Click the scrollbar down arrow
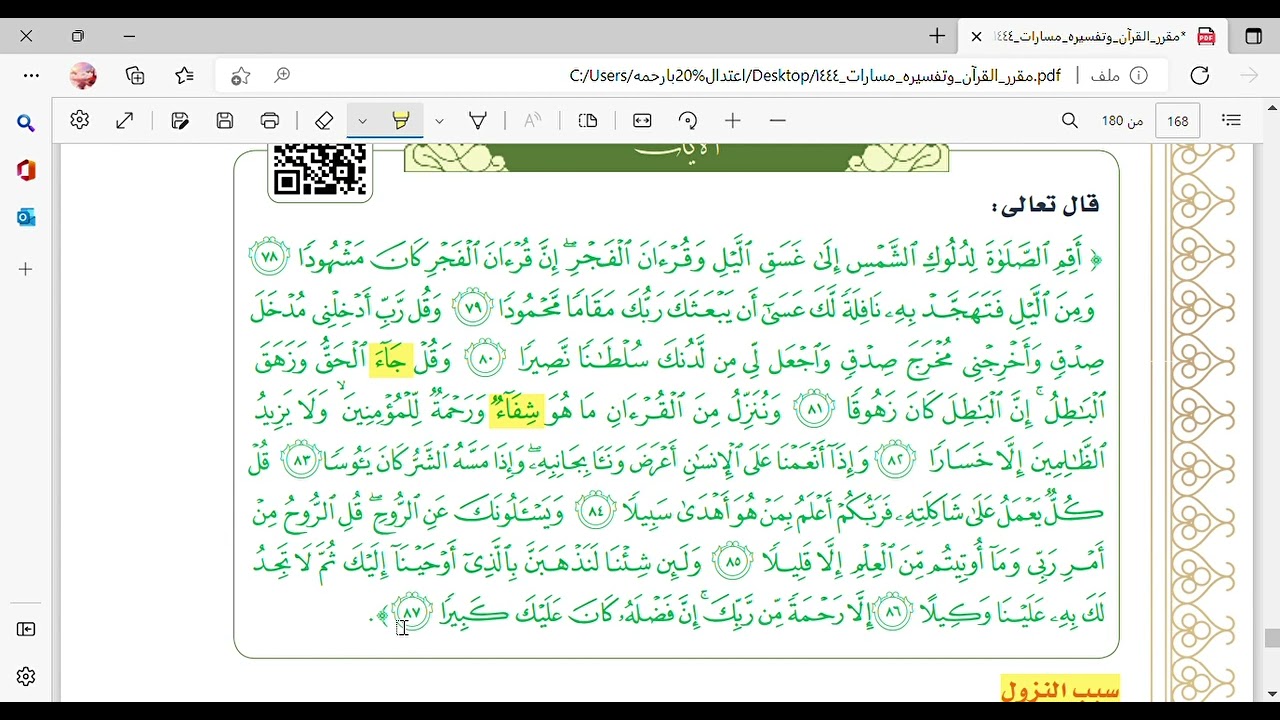Viewport: 1280px width, 720px height. point(1272,693)
